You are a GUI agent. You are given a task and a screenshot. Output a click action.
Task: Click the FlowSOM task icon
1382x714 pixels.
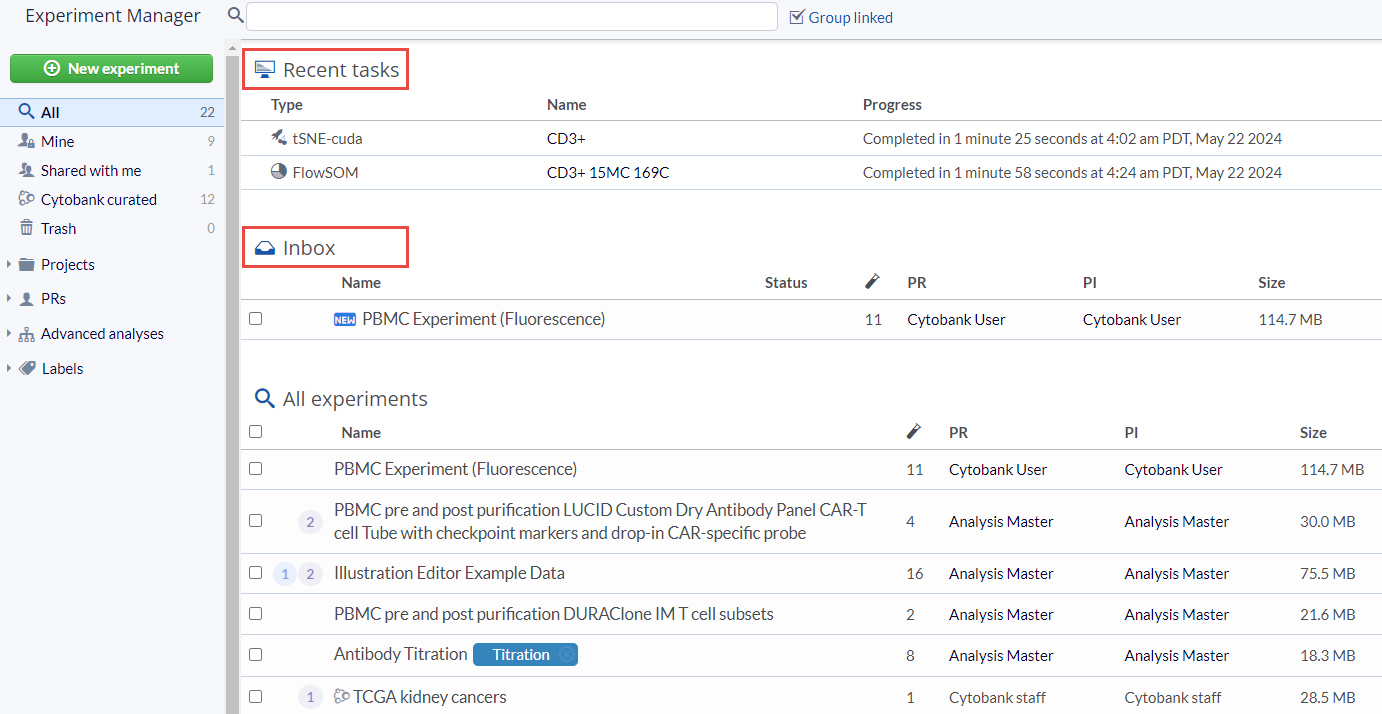[x=279, y=172]
